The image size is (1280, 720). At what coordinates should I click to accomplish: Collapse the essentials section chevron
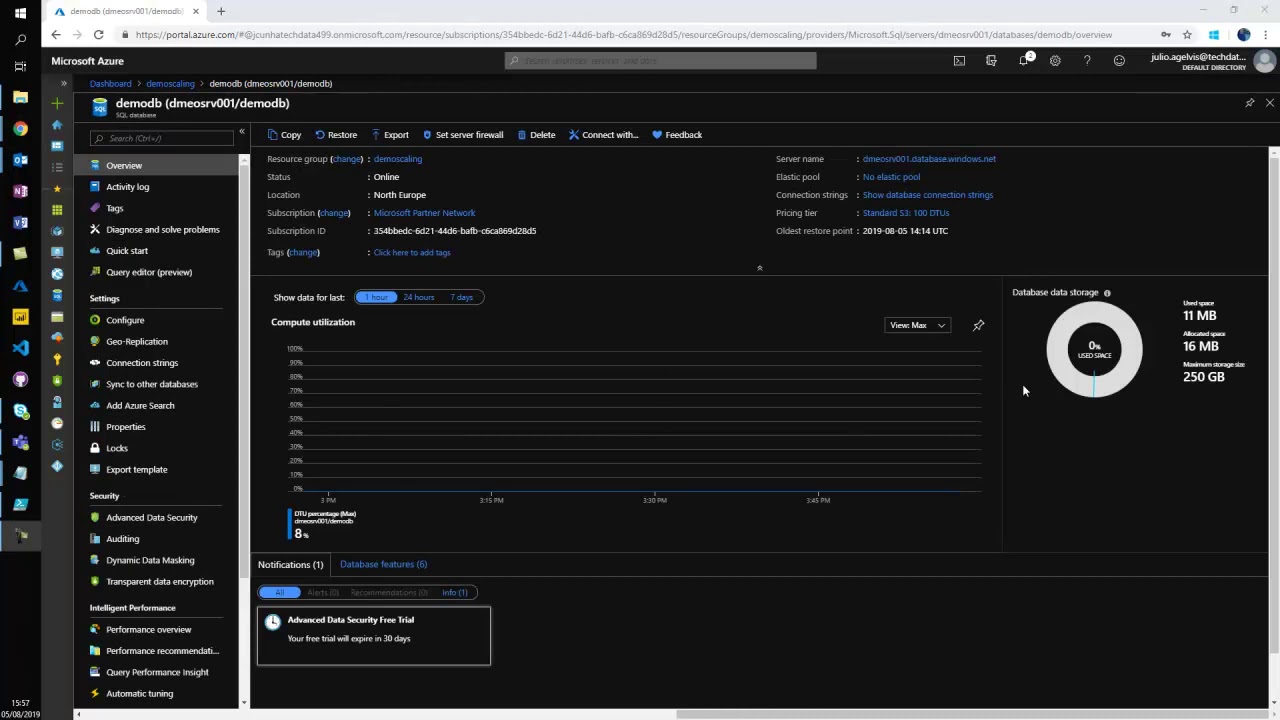point(760,268)
